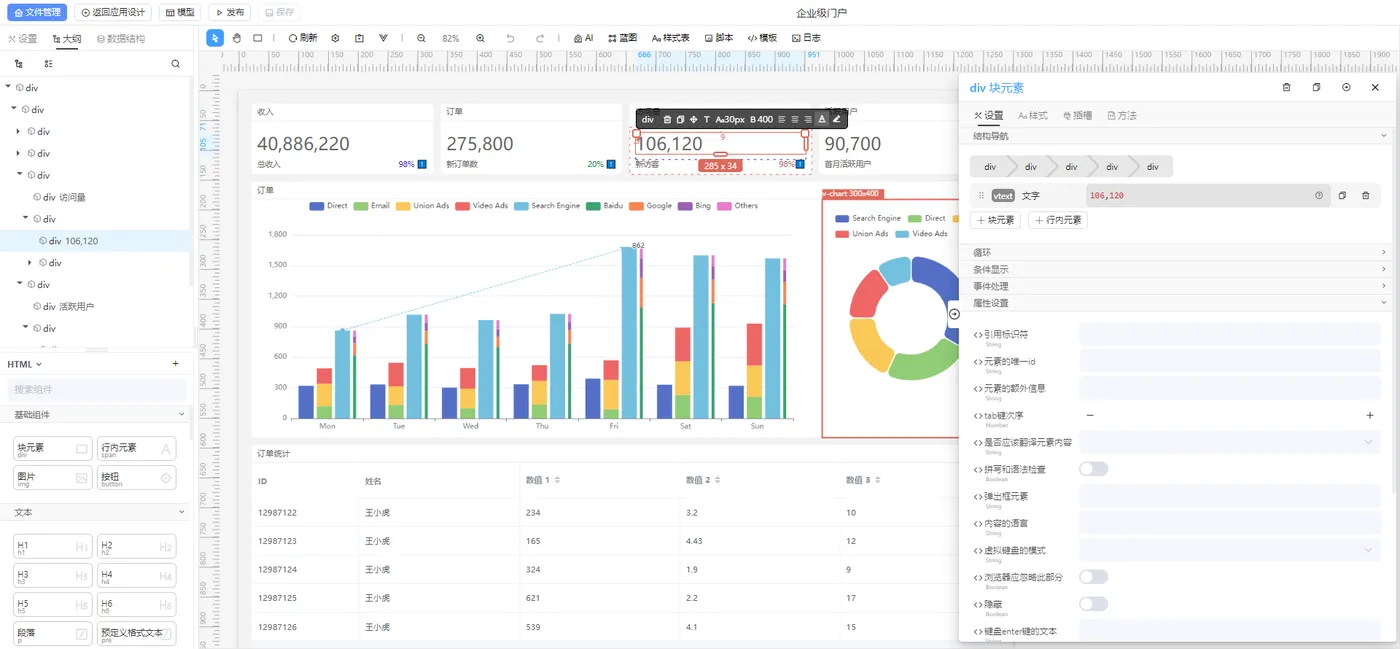Open background highlight color in floating toolbar
This screenshot has height=649, width=1400.
[836, 119]
